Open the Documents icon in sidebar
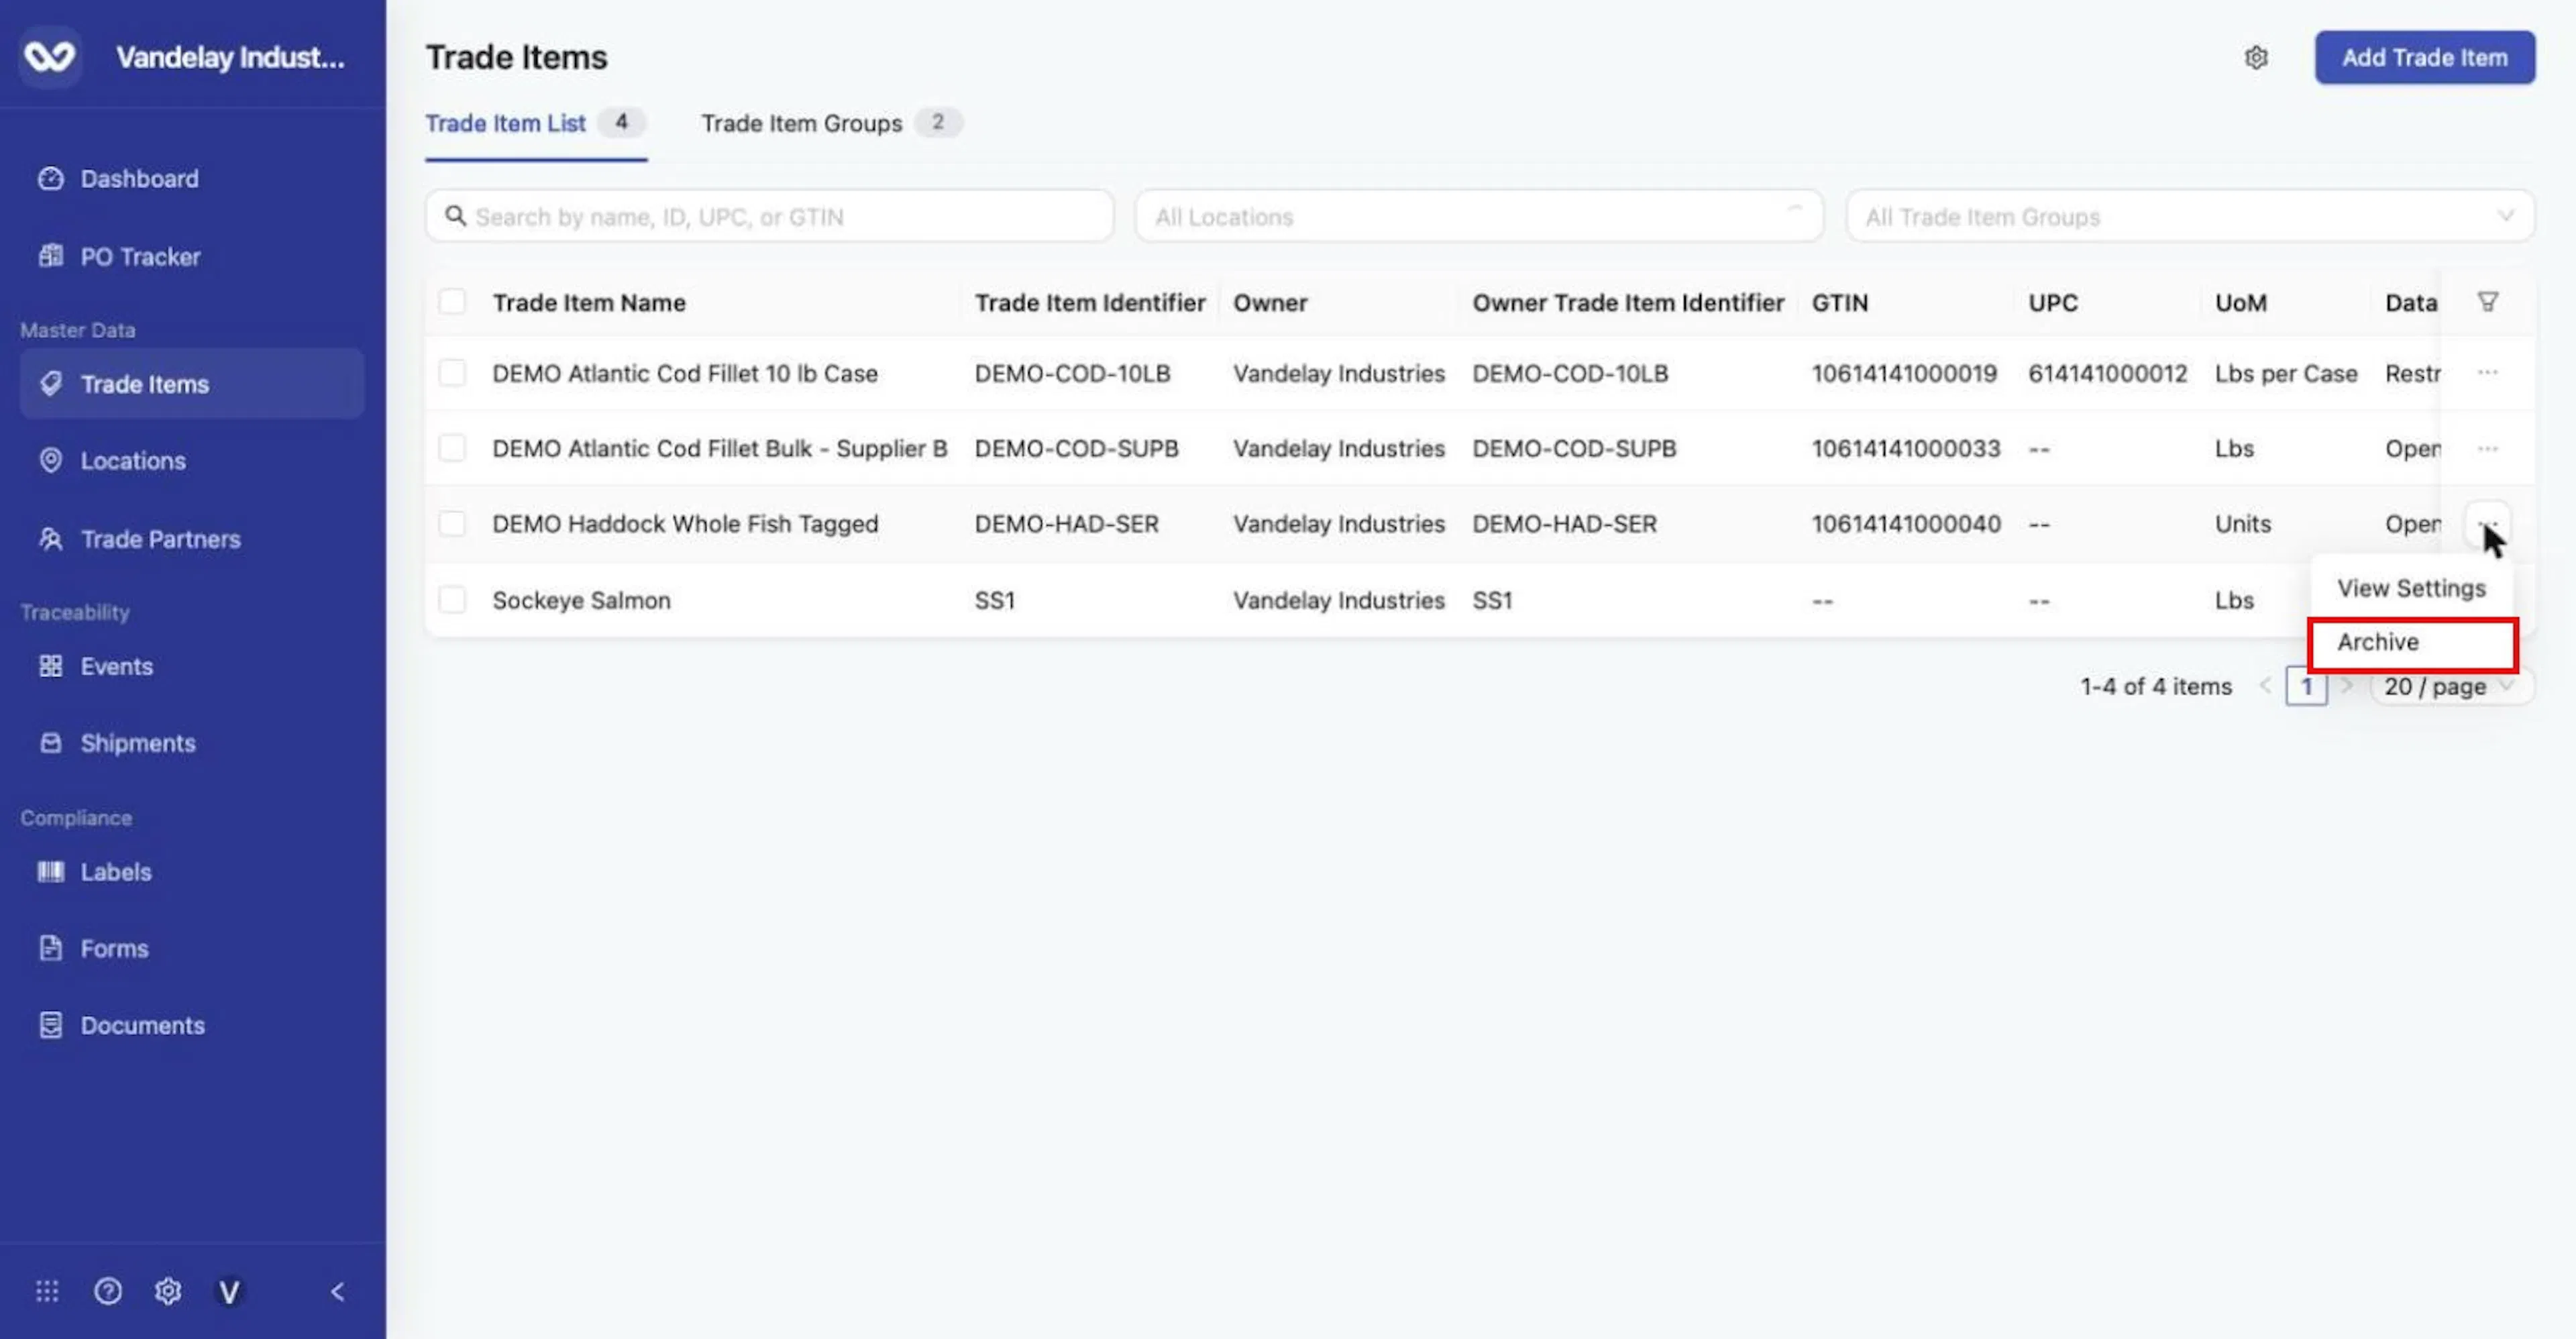 click(50, 1025)
